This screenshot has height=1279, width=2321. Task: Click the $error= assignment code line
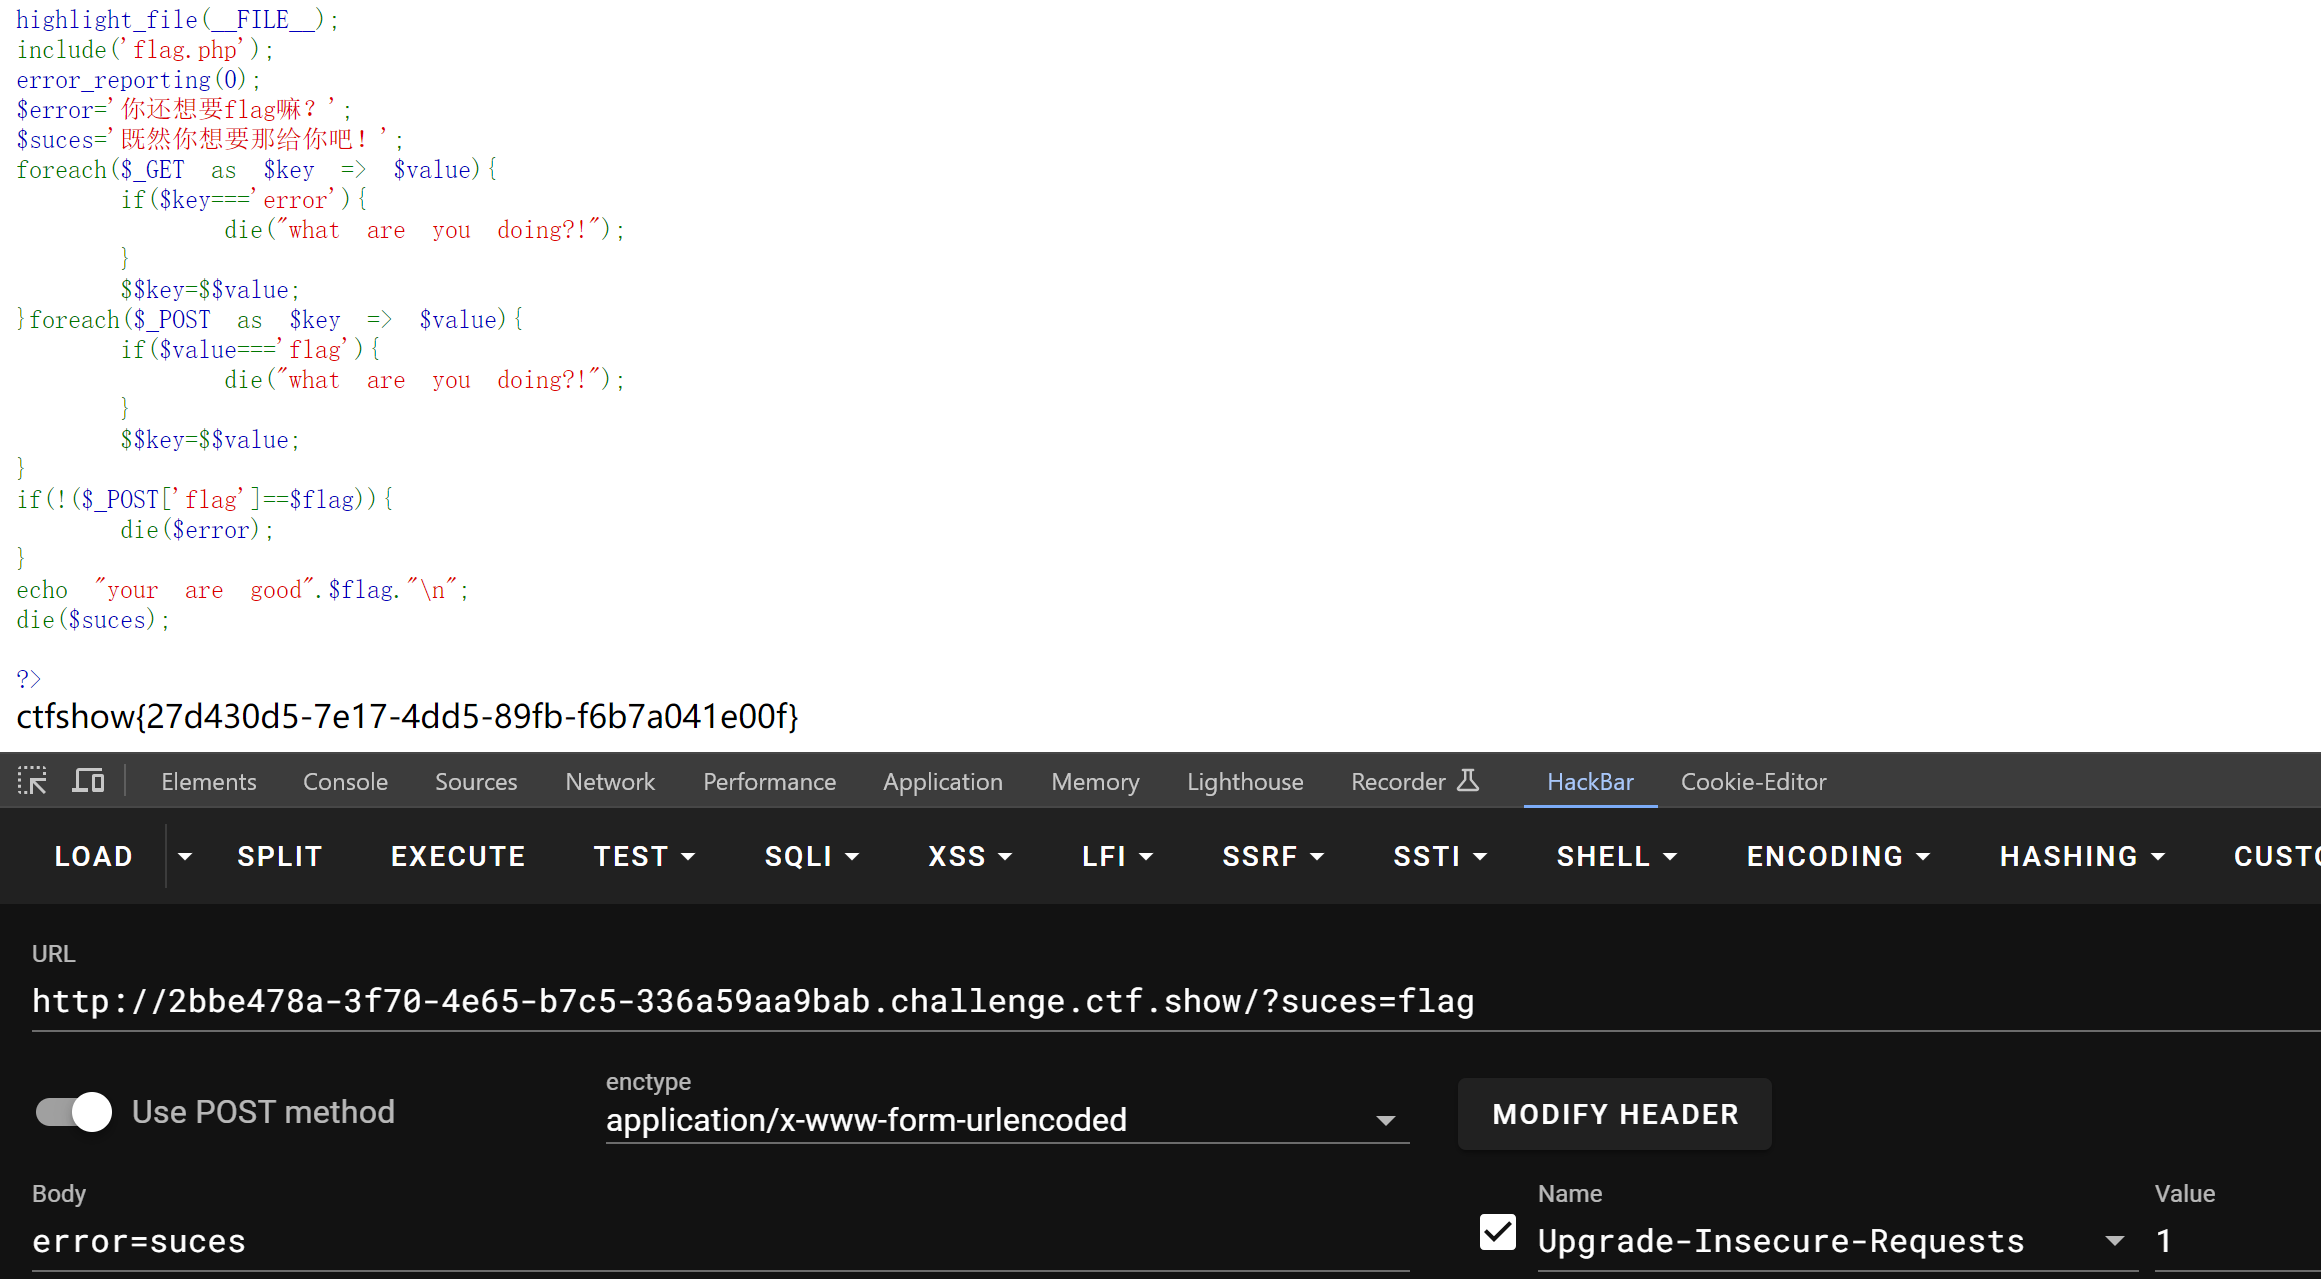[184, 110]
